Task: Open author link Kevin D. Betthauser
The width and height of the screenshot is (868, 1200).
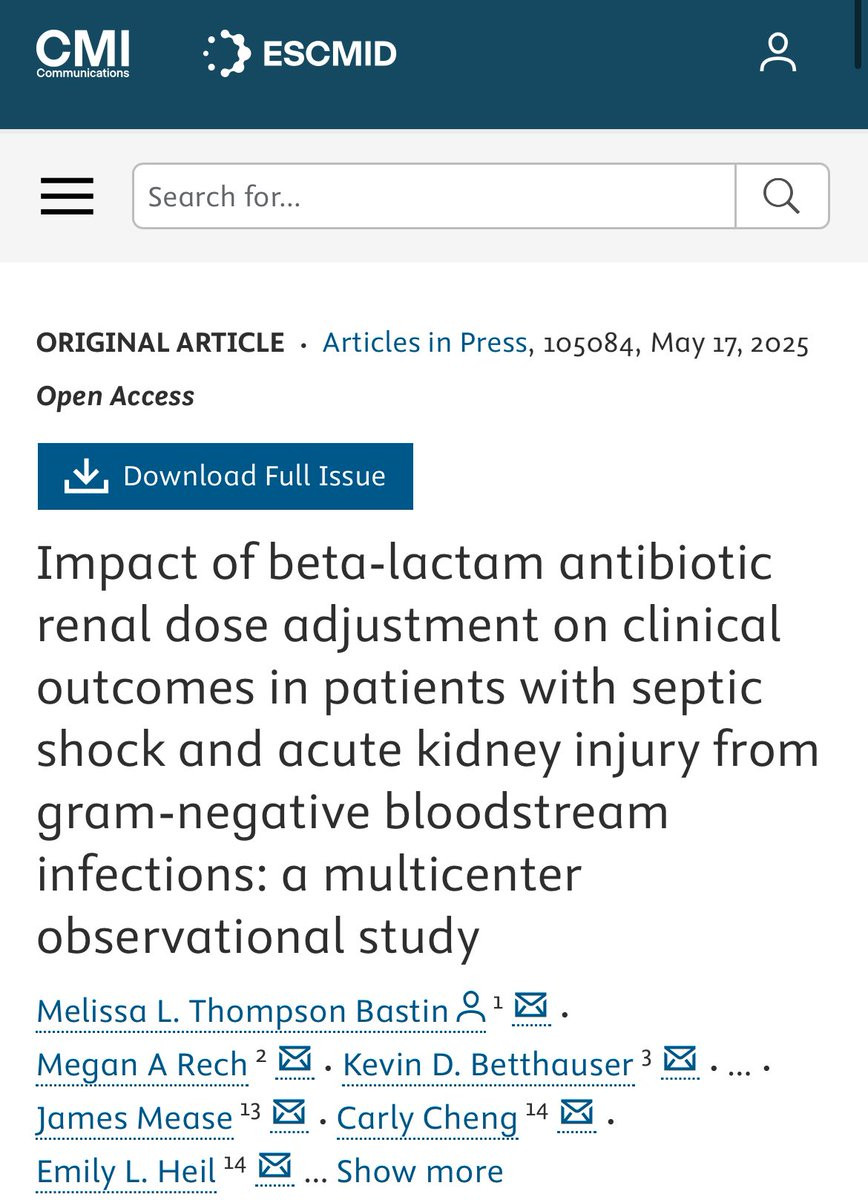Action: tap(488, 1065)
